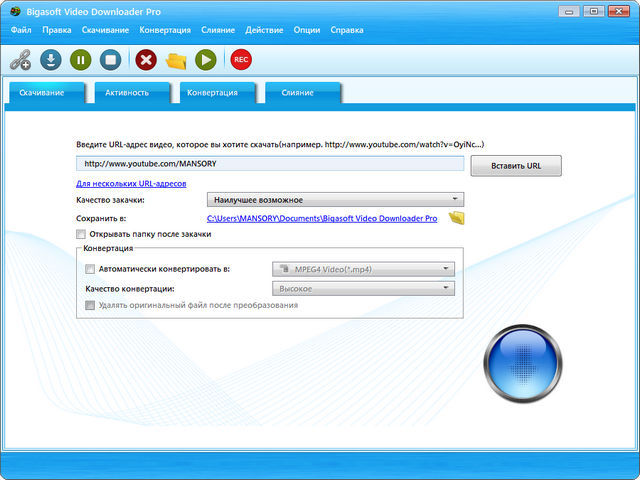Open the download folder from the toolbar
640x480 pixels.
(x=176, y=60)
